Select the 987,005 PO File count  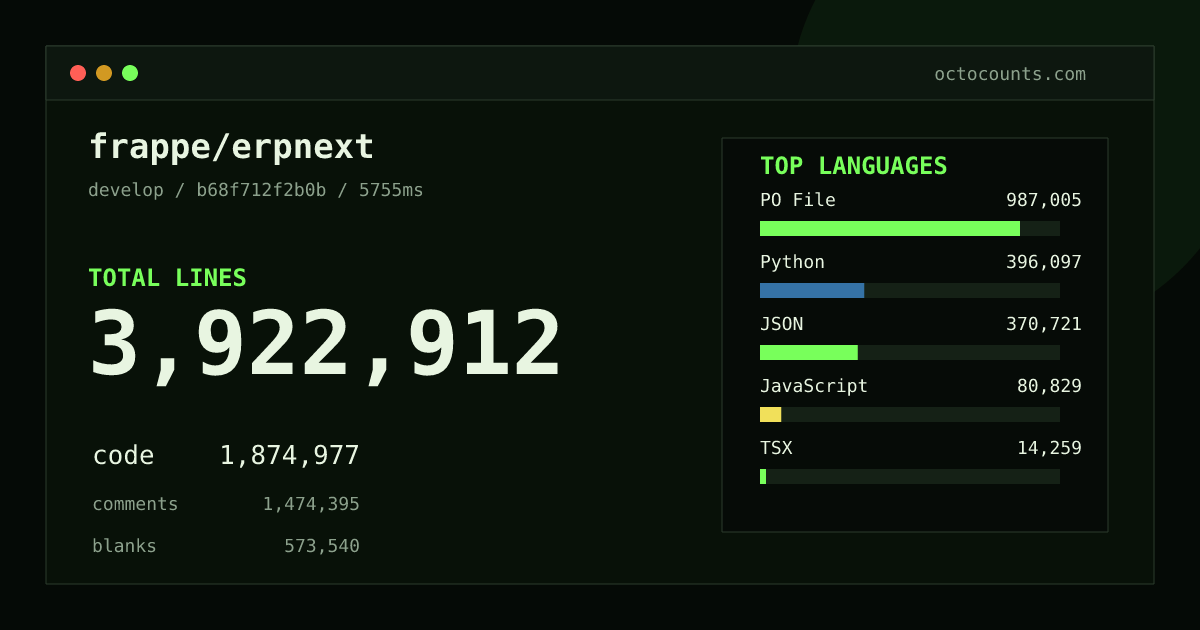pos(1044,201)
